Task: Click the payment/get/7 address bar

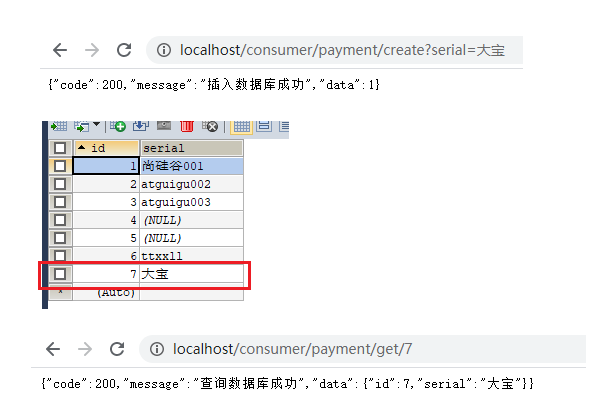Action: coord(362,349)
